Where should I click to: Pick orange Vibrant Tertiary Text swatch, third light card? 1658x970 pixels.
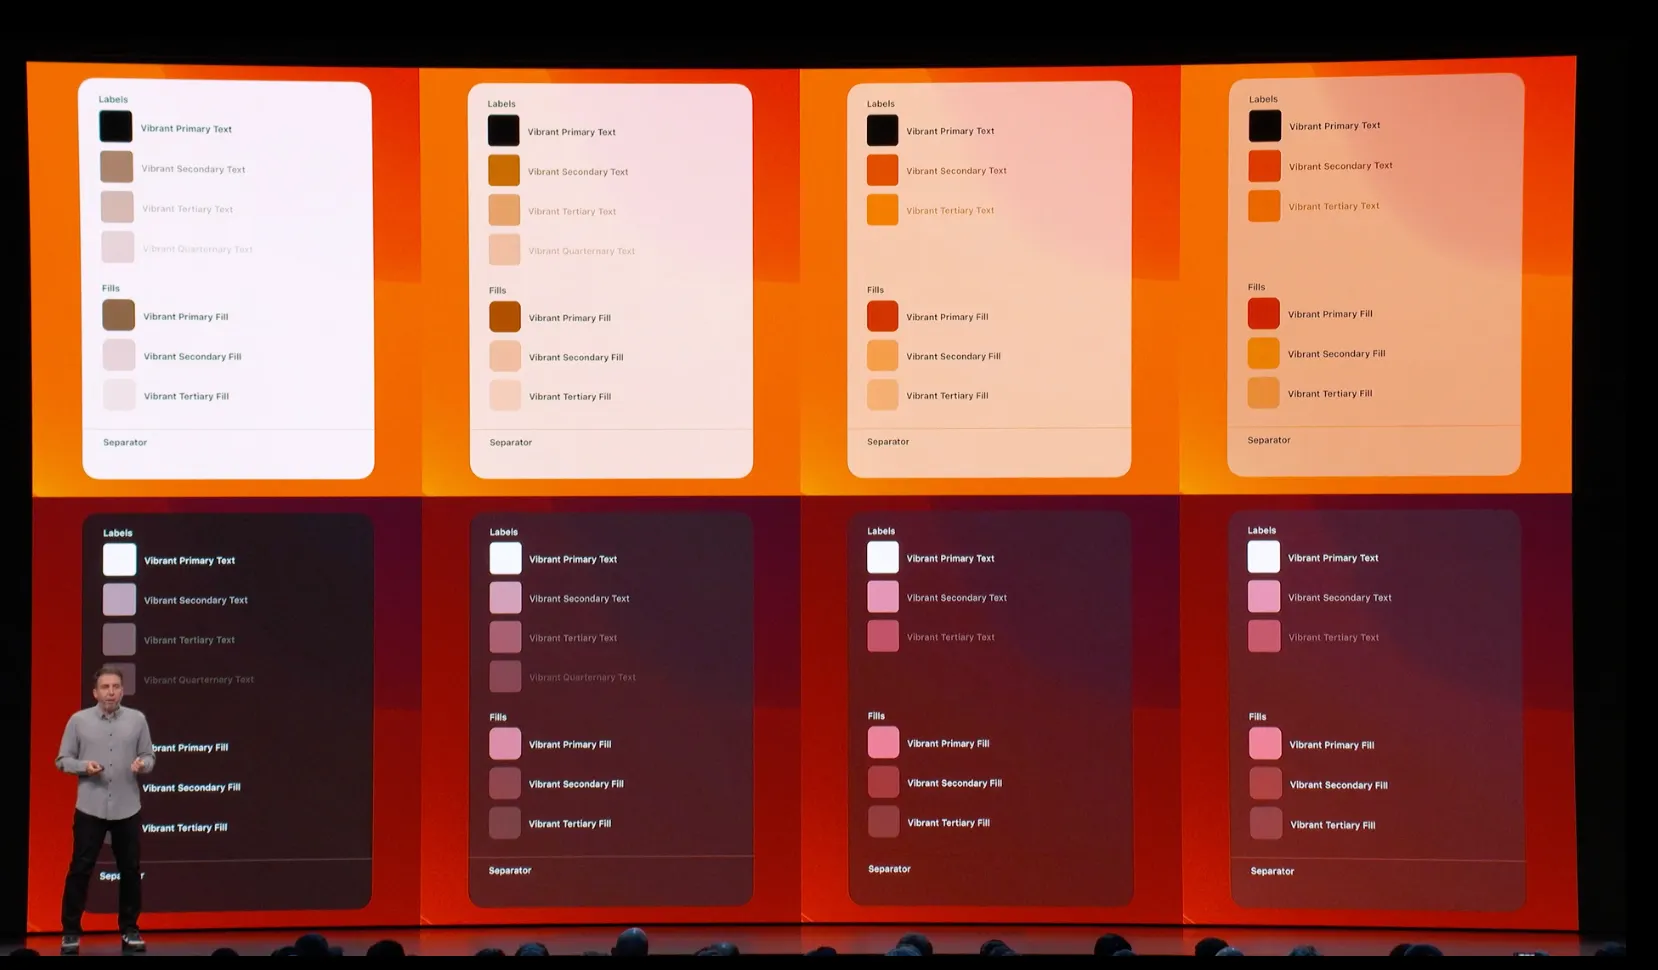click(x=883, y=210)
